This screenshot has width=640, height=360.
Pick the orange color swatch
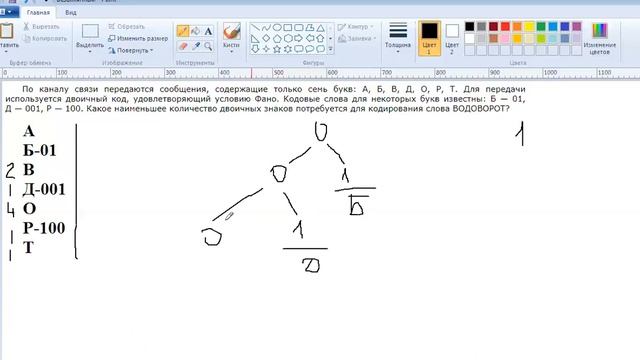coord(517,27)
